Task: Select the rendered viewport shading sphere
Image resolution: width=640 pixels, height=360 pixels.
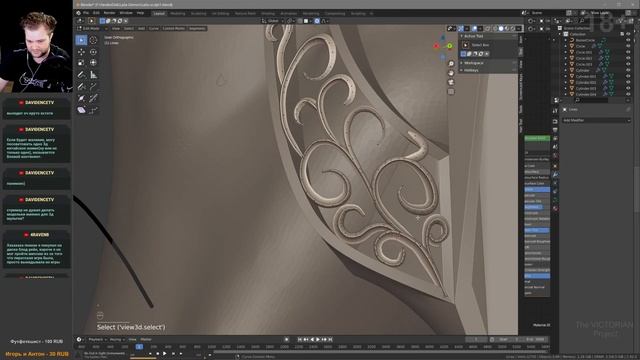Action: [513, 29]
